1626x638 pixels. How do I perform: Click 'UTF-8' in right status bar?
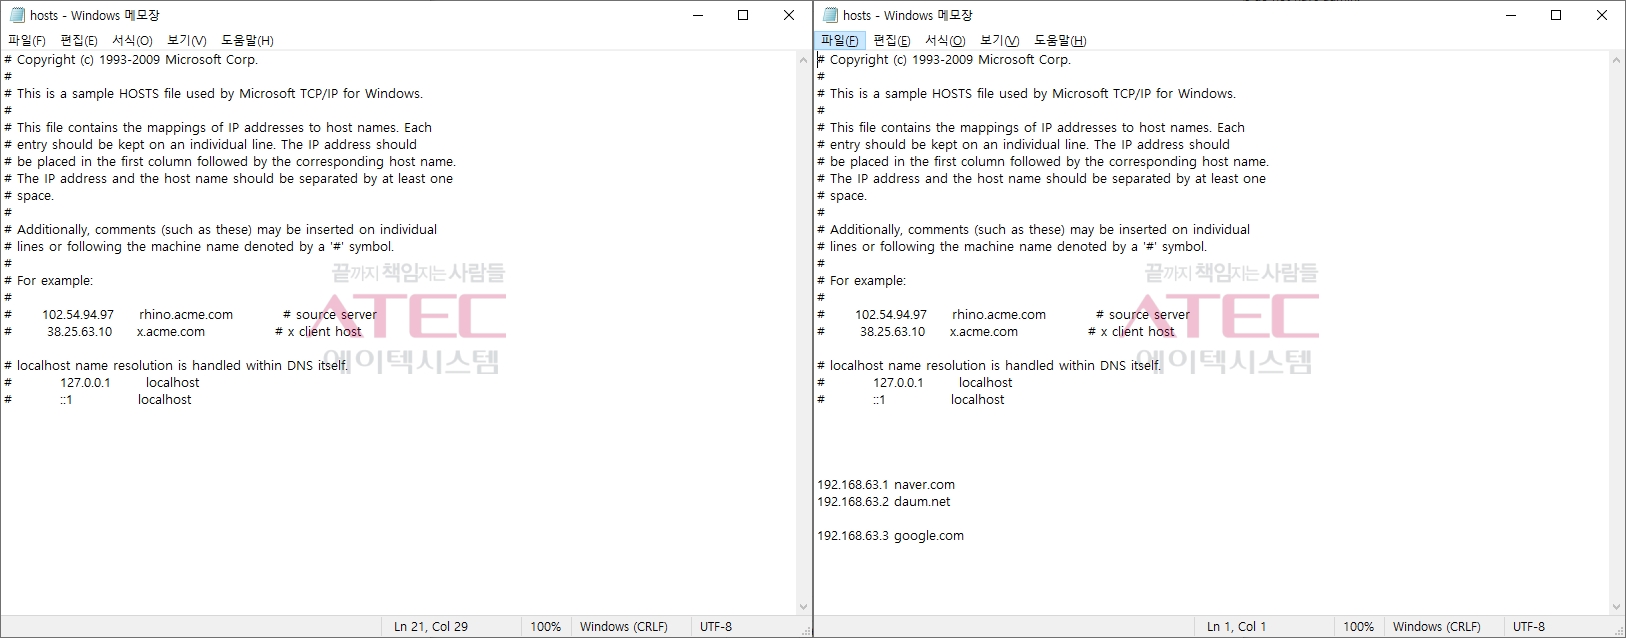[x=1529, y=627]
